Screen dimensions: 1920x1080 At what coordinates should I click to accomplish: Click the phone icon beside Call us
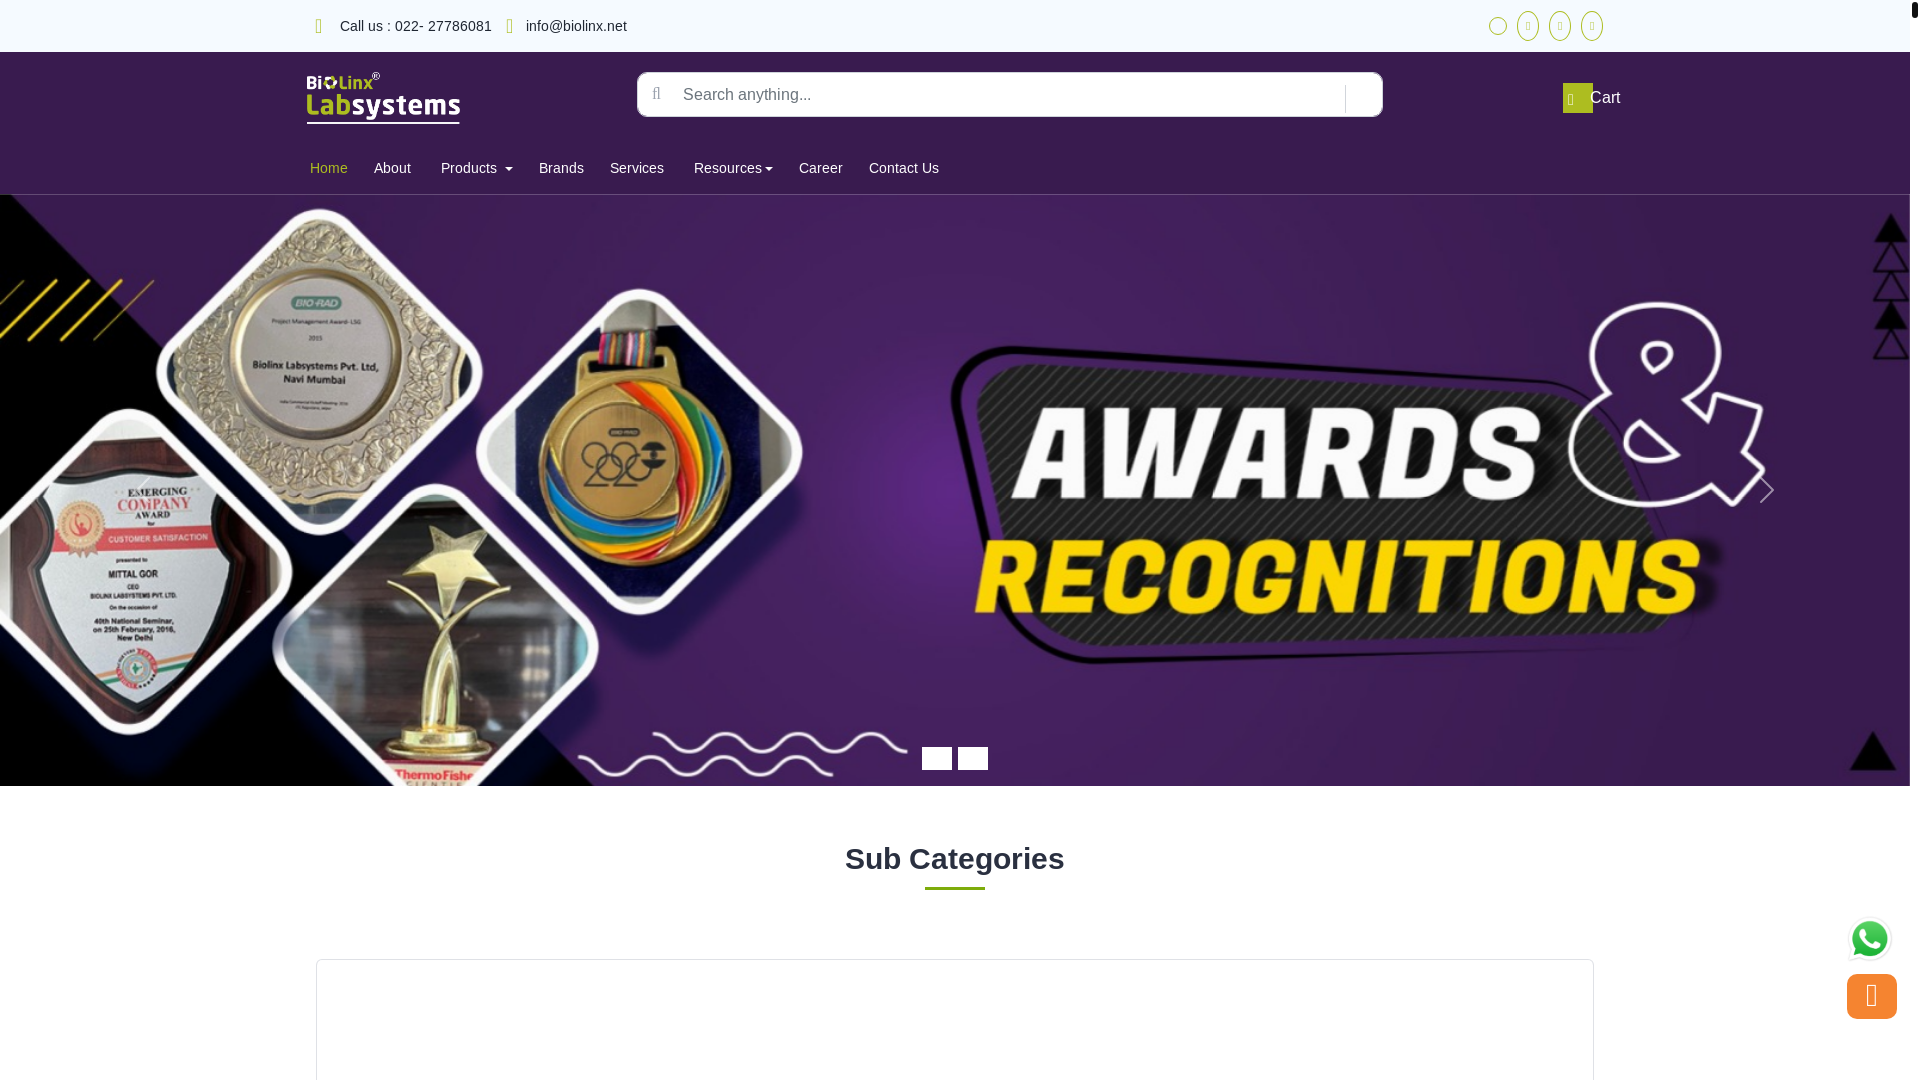point(319,27)
